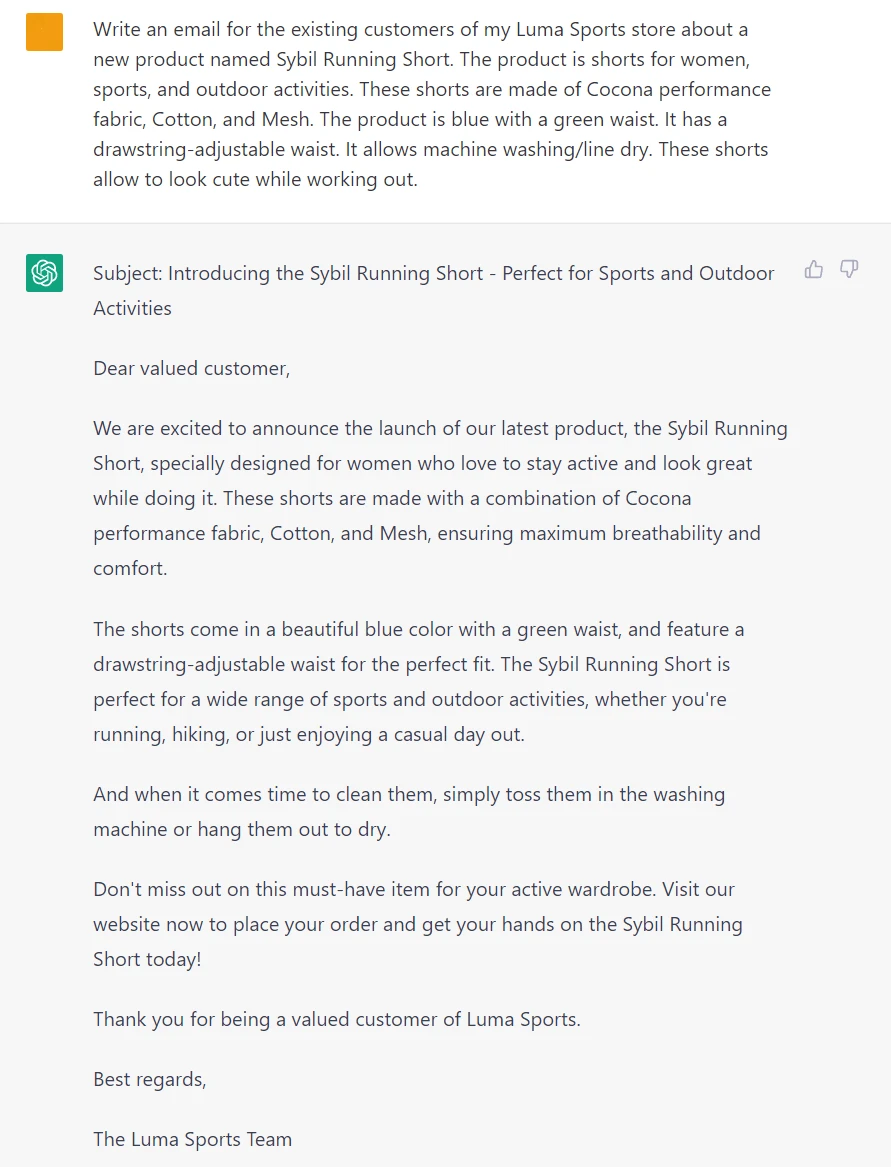Click the paragraph starting "Don't miss out"

pyautogui.click(x=418, y=924)
